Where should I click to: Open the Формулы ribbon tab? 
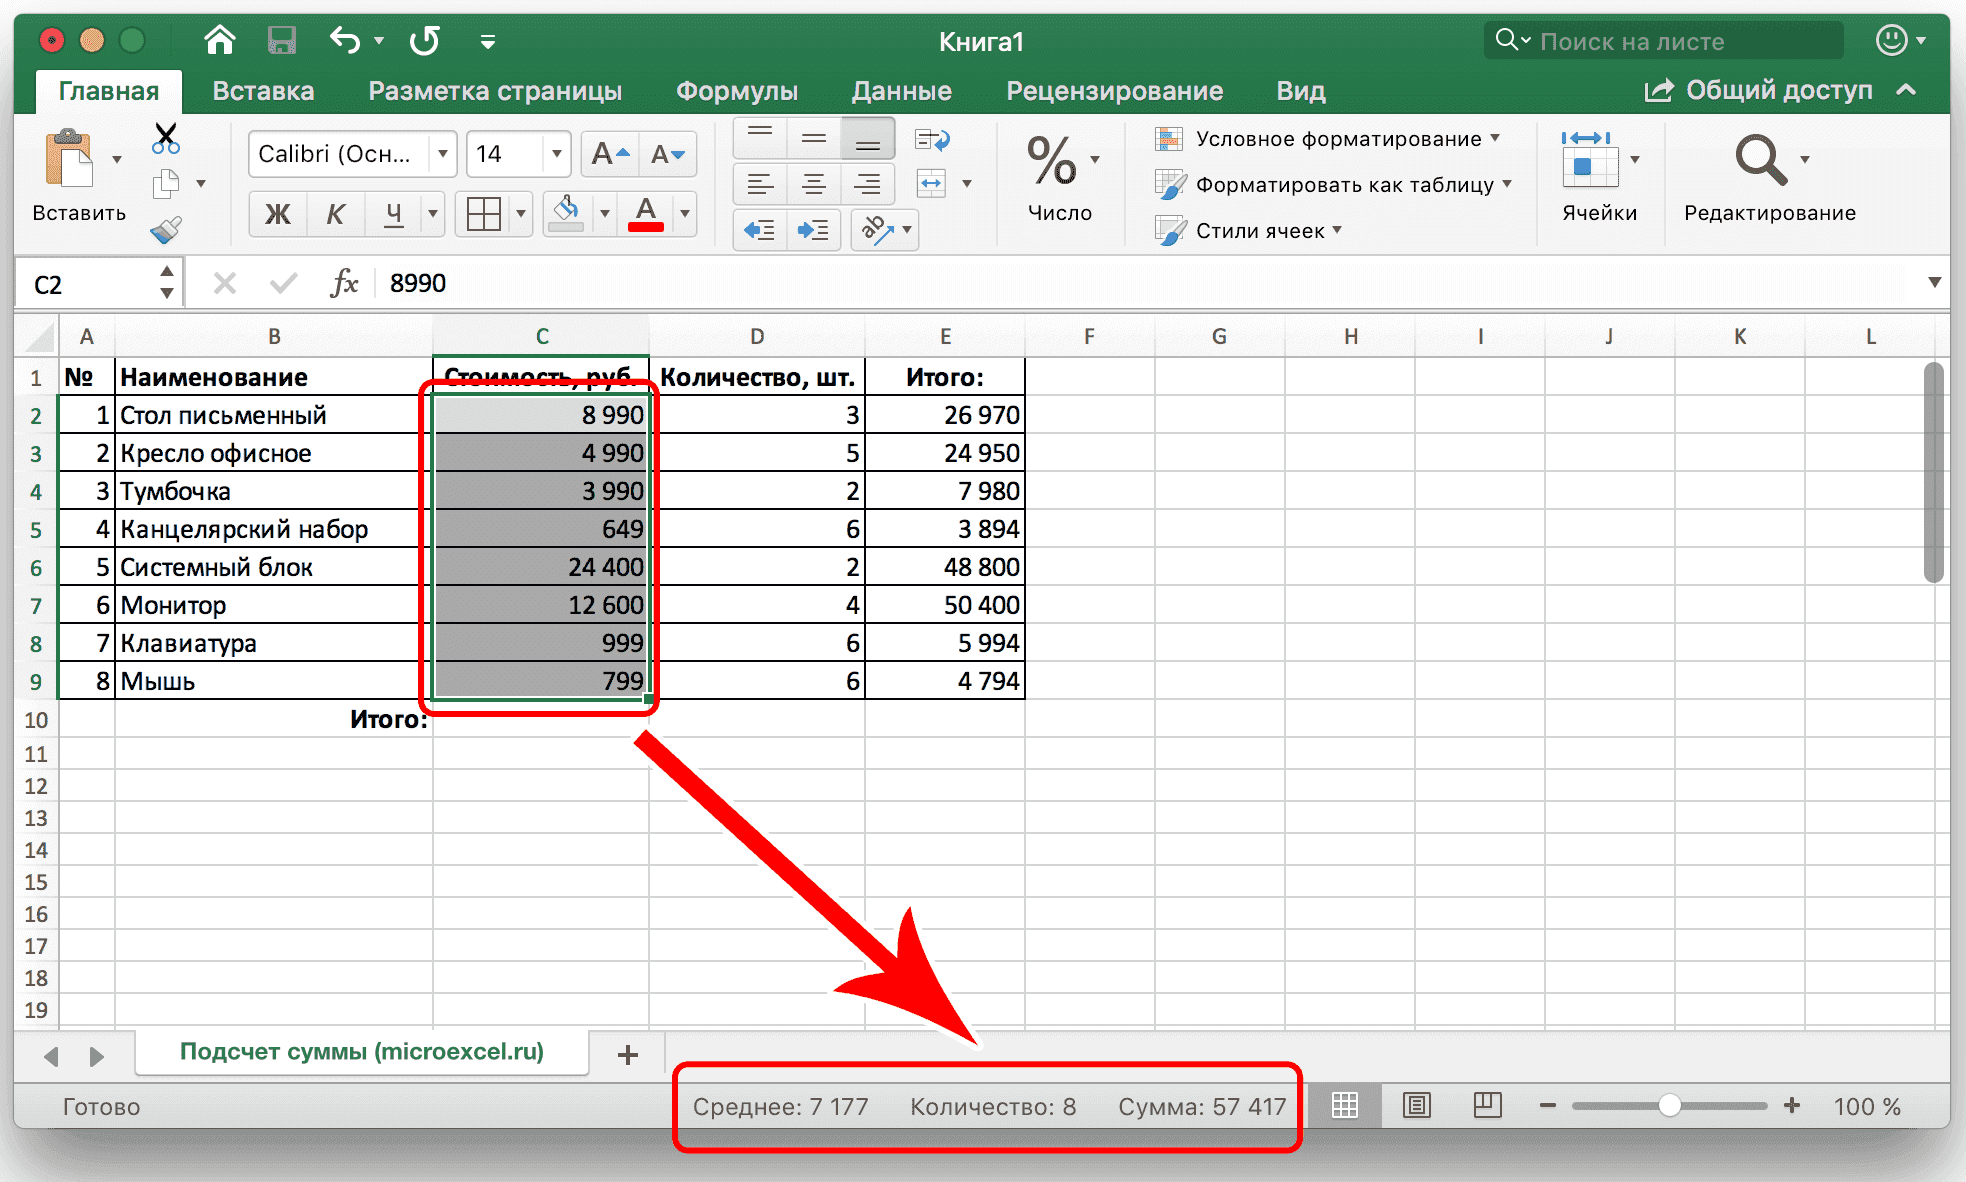736,91
